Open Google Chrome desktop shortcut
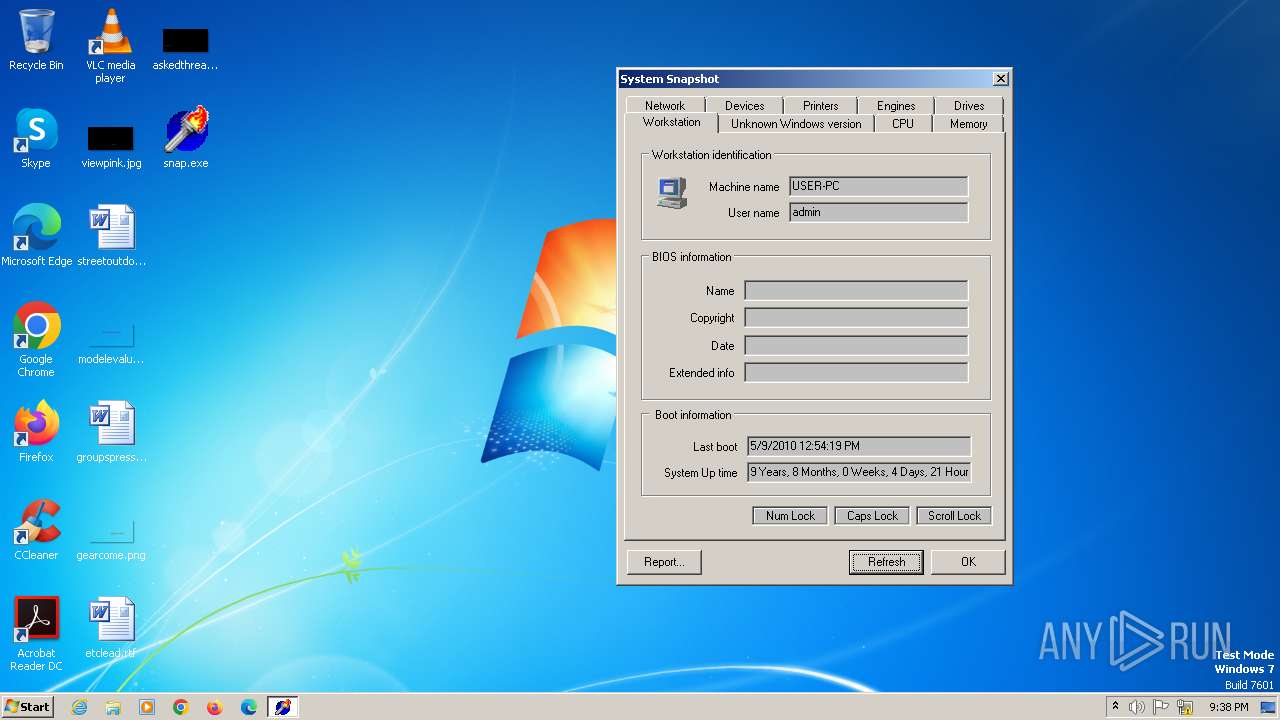The image size is (1280, 720). pyautogui.click(x=36, y=340)
